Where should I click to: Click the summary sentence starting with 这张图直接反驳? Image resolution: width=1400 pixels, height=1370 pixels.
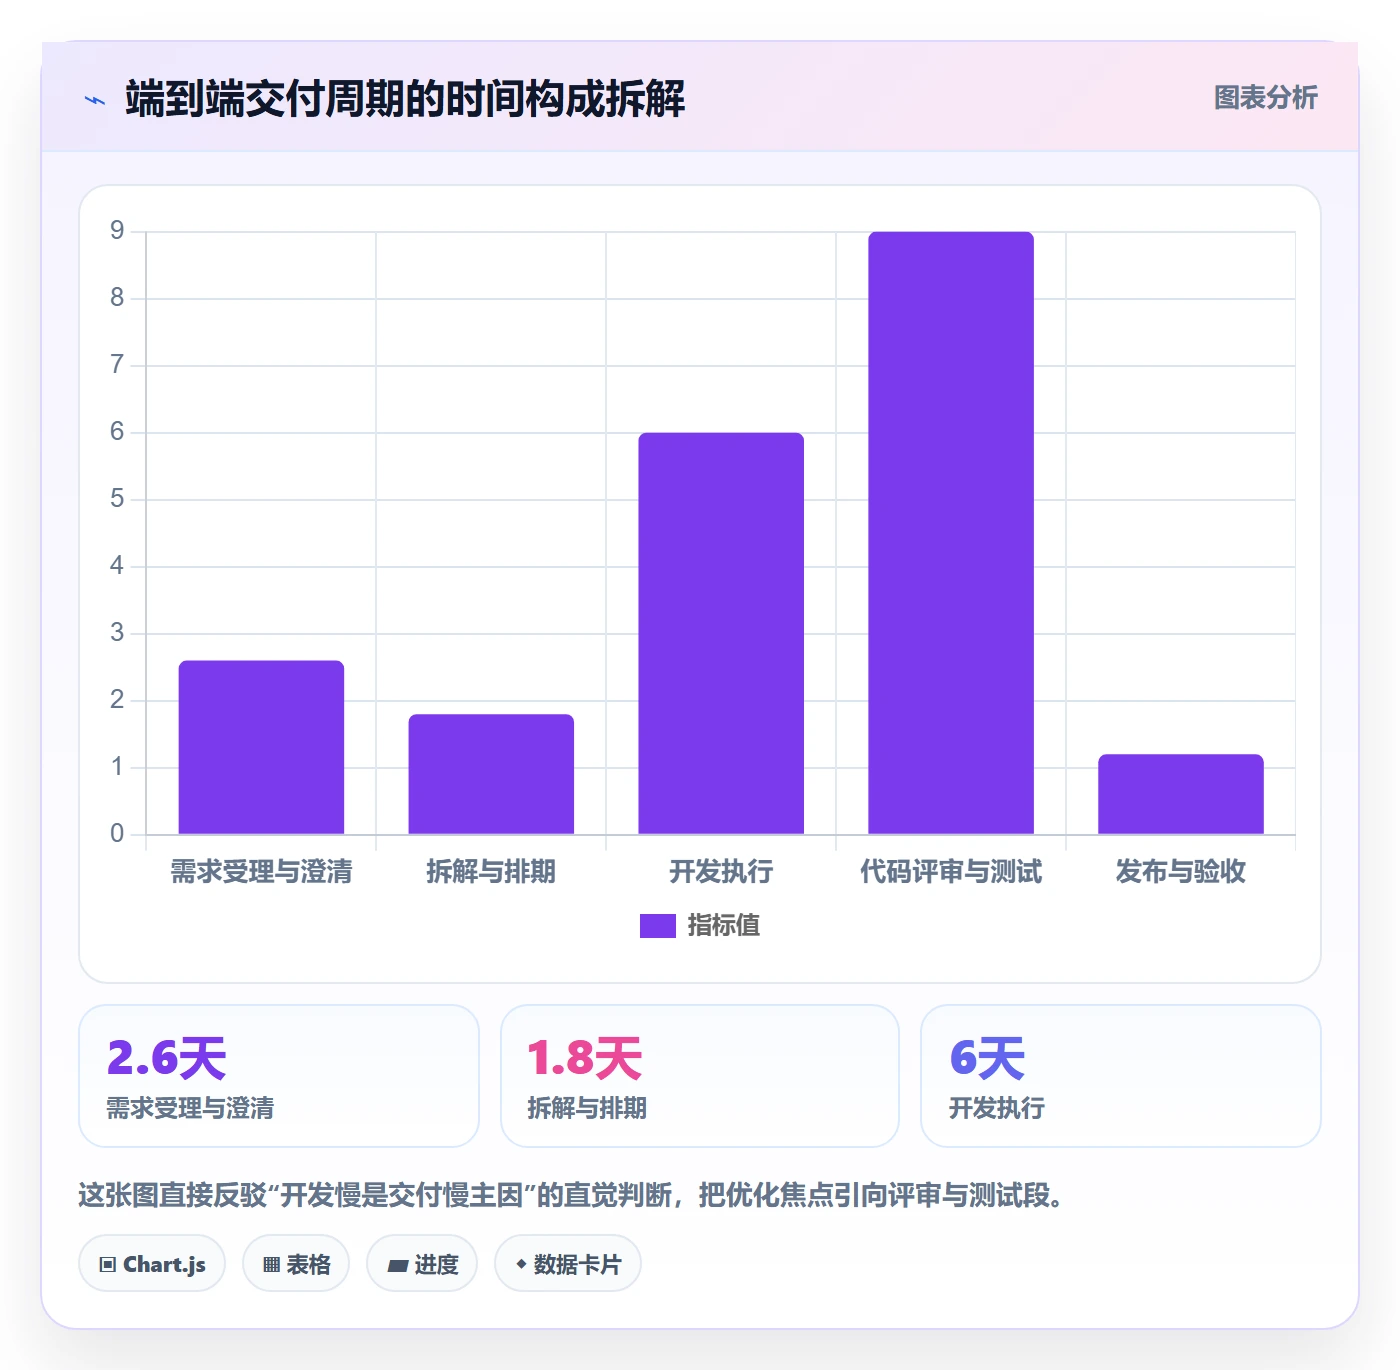tap(571, 1195)
